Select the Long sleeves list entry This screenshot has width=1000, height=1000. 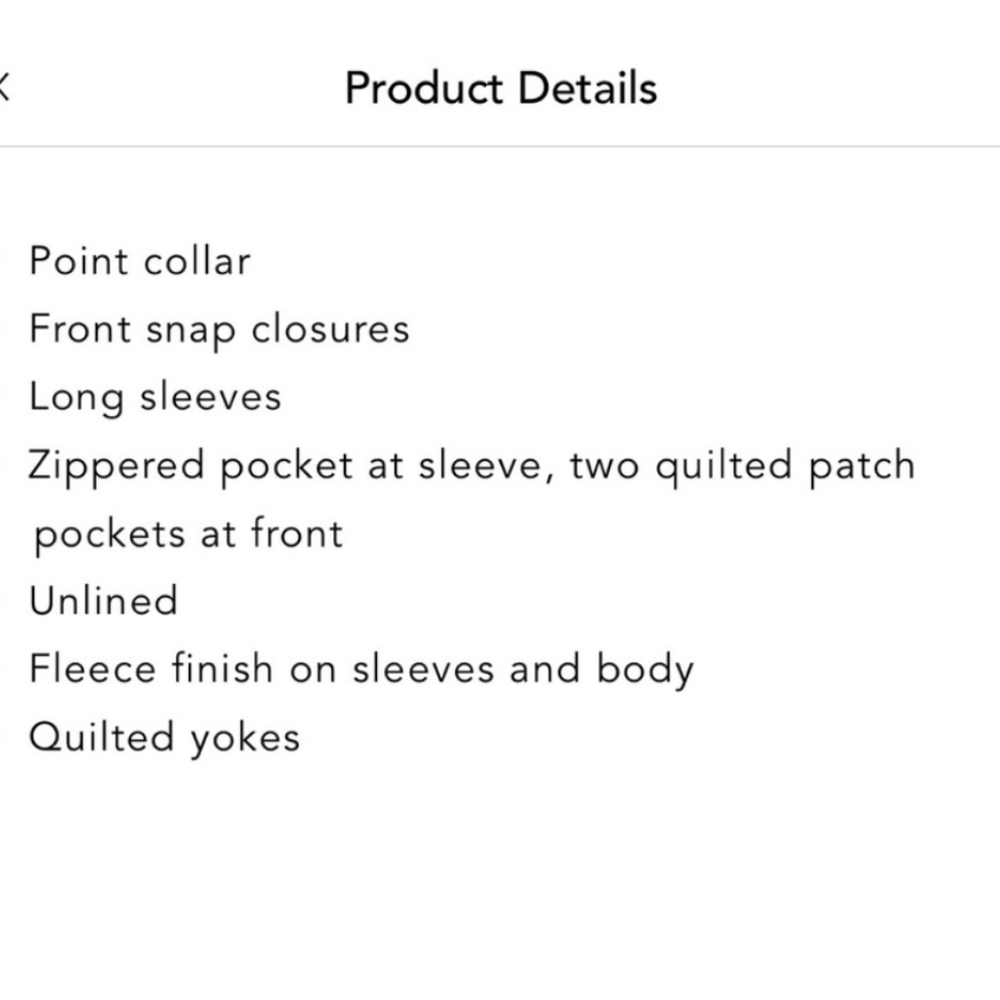coord(155,397)
